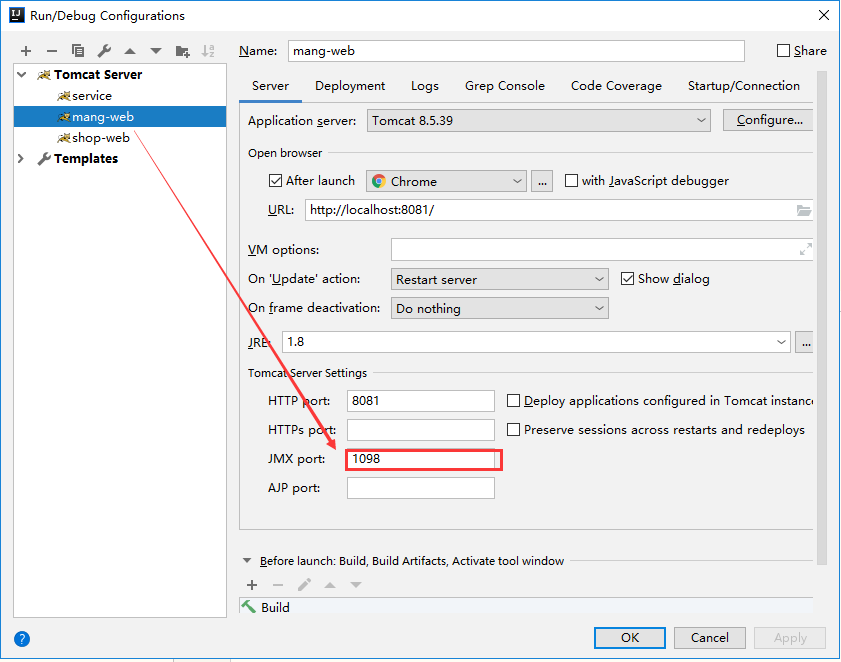This screenshot has height=662, width=841.
Task: Add new configuration with plus icon
Action: (x=26, y=51)
